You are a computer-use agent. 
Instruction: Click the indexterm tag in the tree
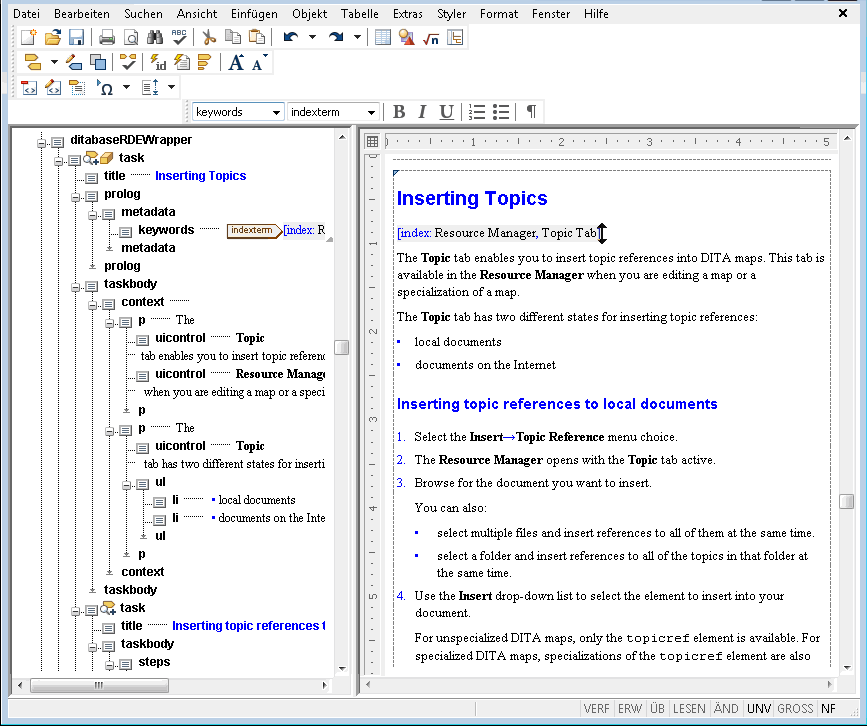pyautogui.click(x=254, y=230)
